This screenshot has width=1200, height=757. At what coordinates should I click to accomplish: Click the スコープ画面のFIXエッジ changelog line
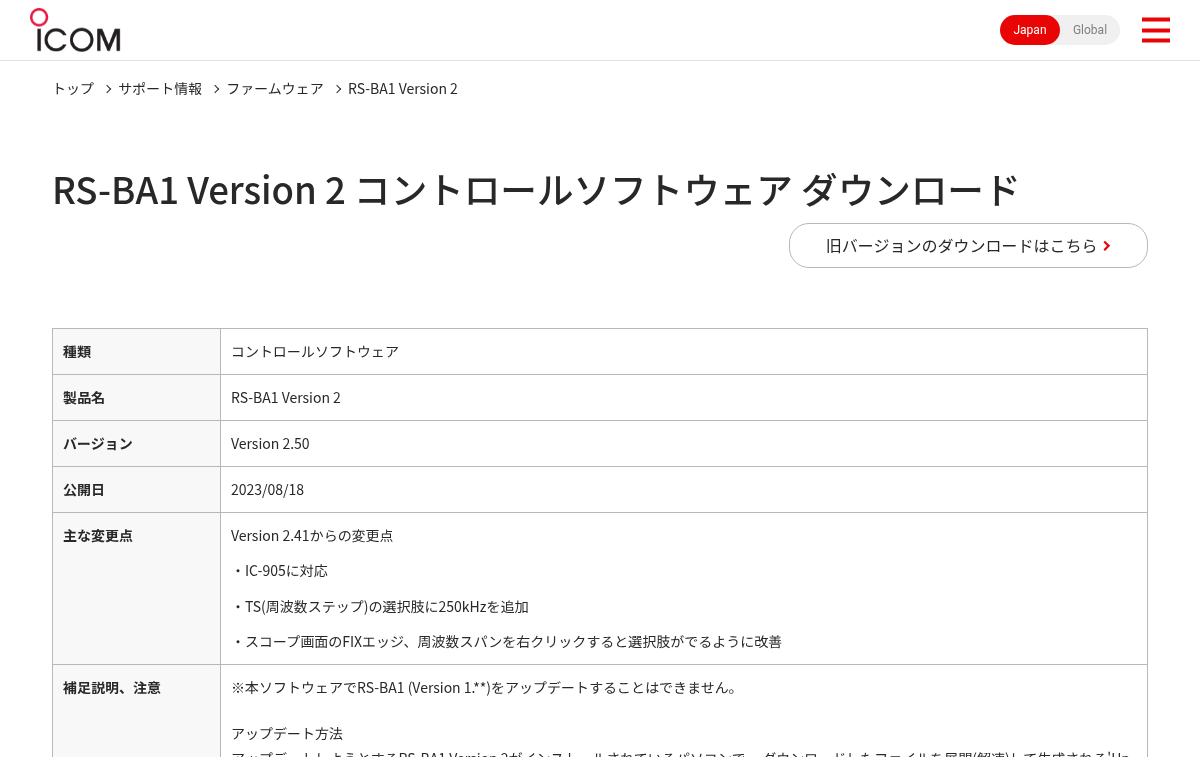[506, 642]
